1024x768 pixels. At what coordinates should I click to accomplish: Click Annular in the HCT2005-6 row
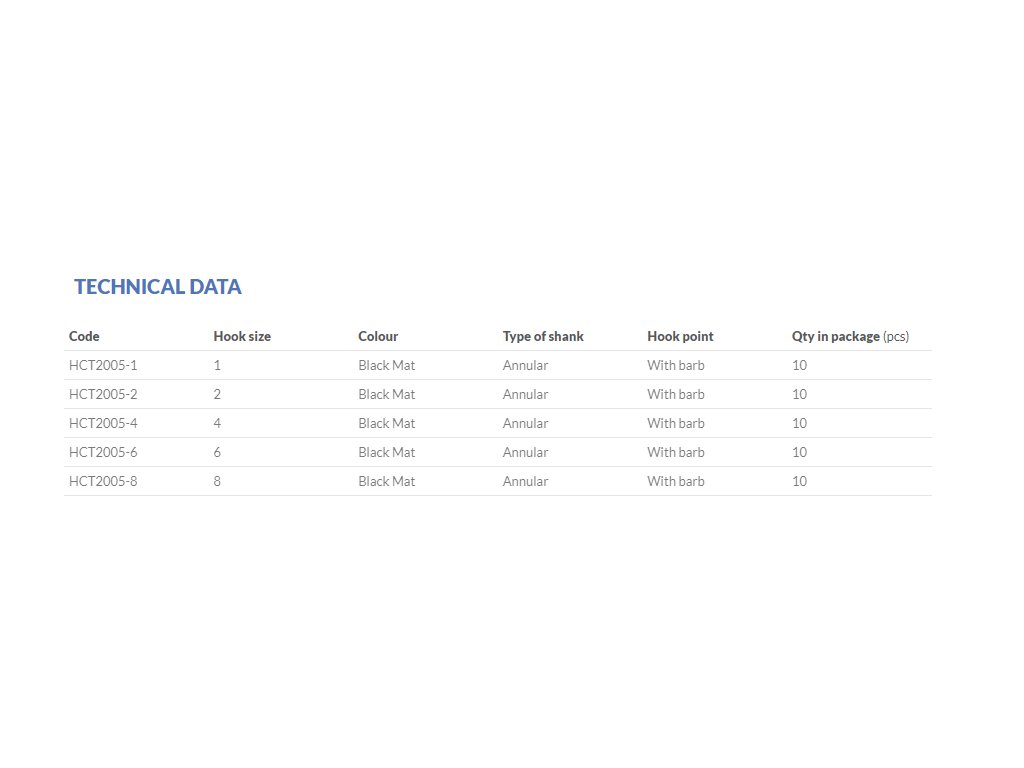pyautogui.click(x=526, y=452)
